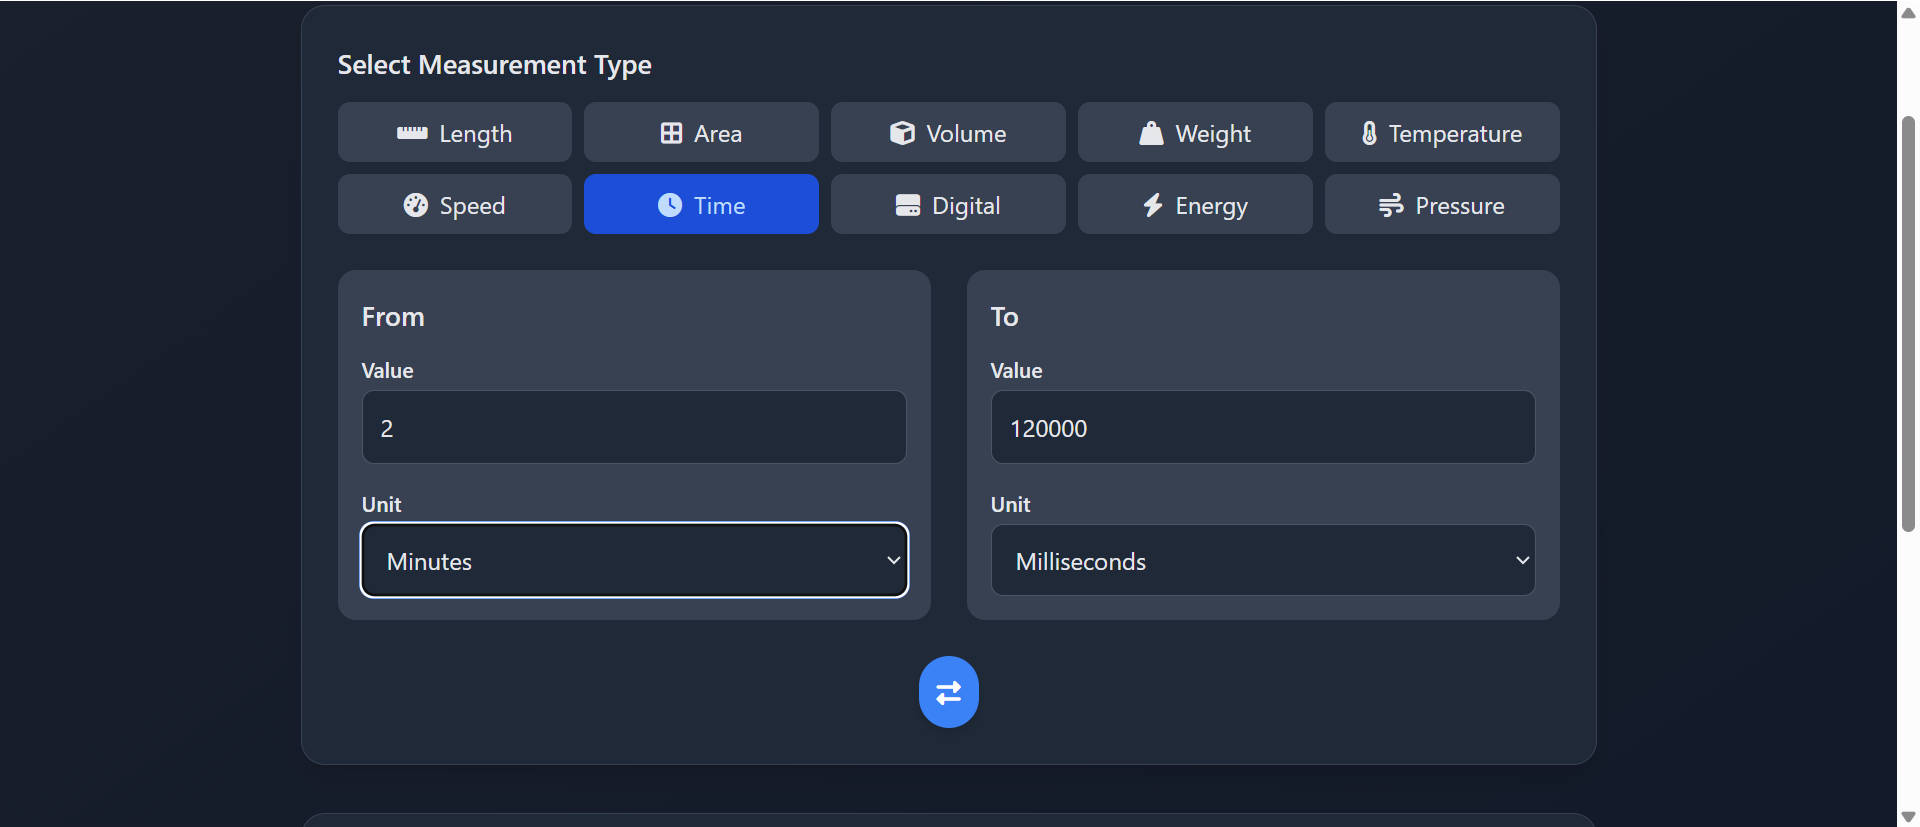Click the Unit label in the To panel
This screenshot has width=1920, height=827.
(x=1010, y=504)
